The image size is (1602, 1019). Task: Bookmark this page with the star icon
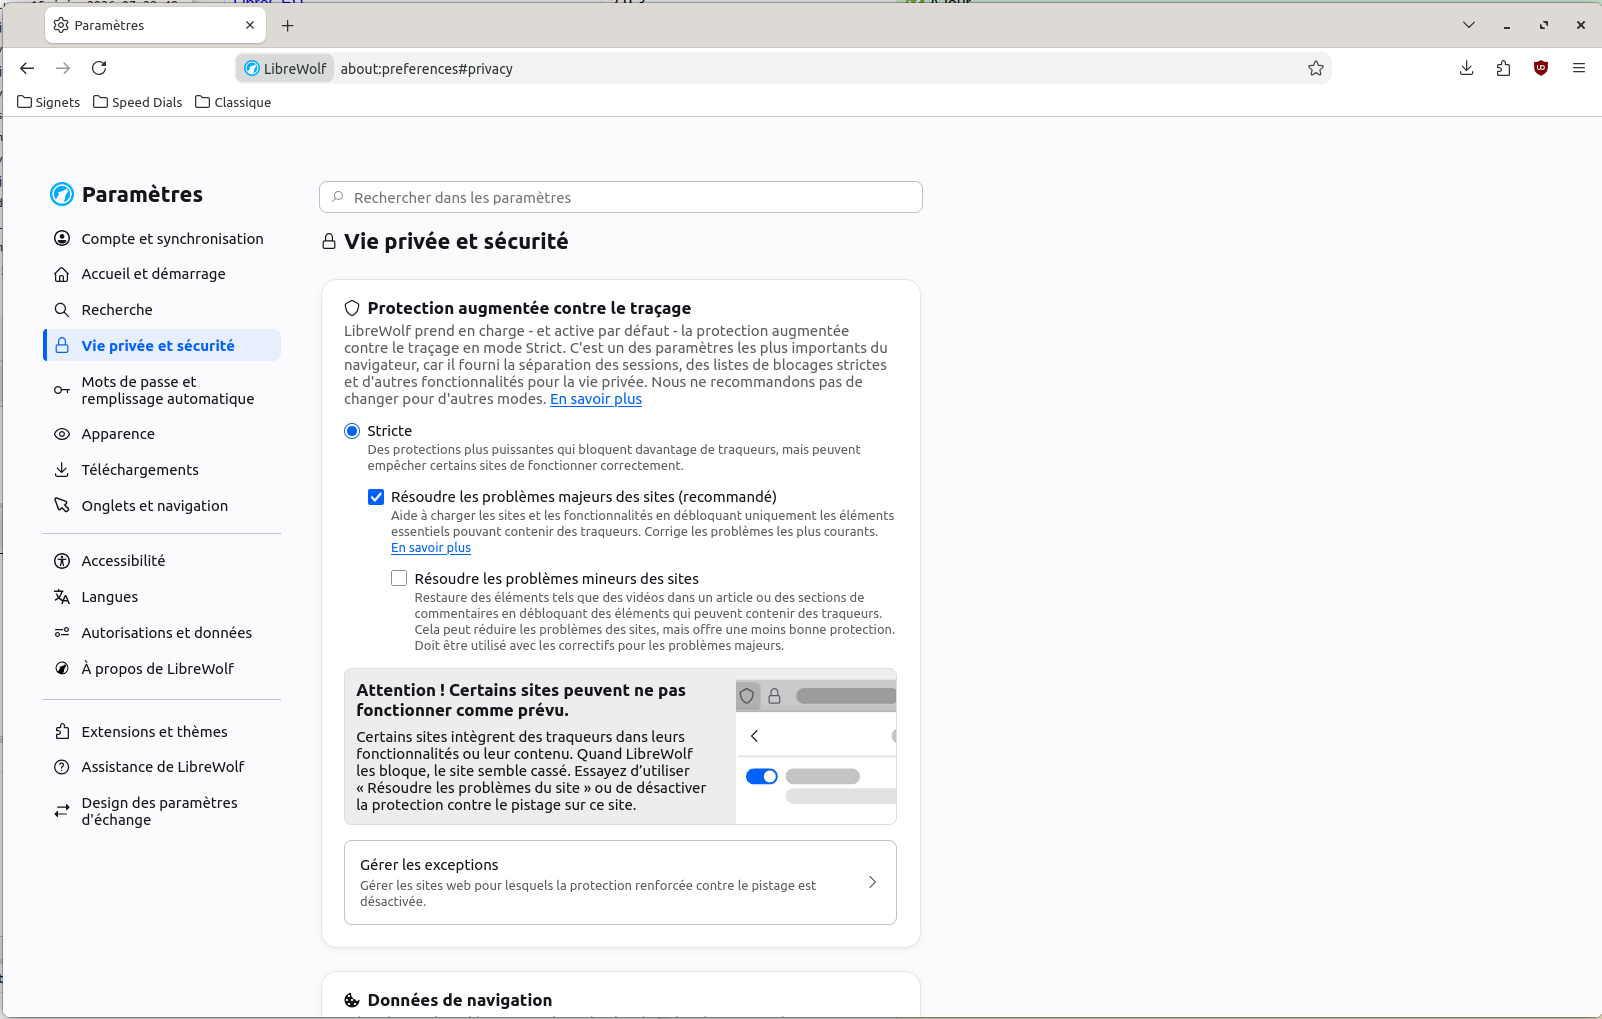pos(1316,68)
